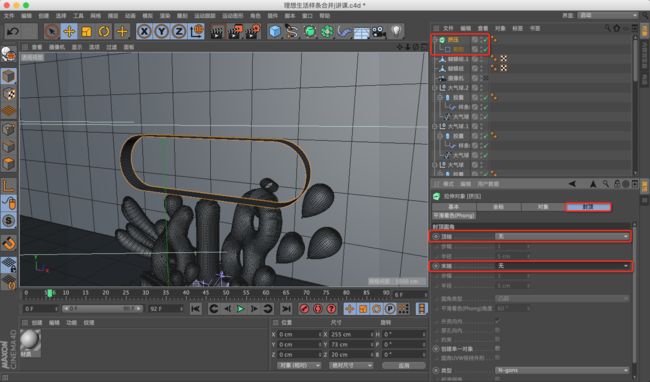Switch to the 封顶 attribute tab
Viewport: 650px width, 382px height.
click(x=588, y=207)
